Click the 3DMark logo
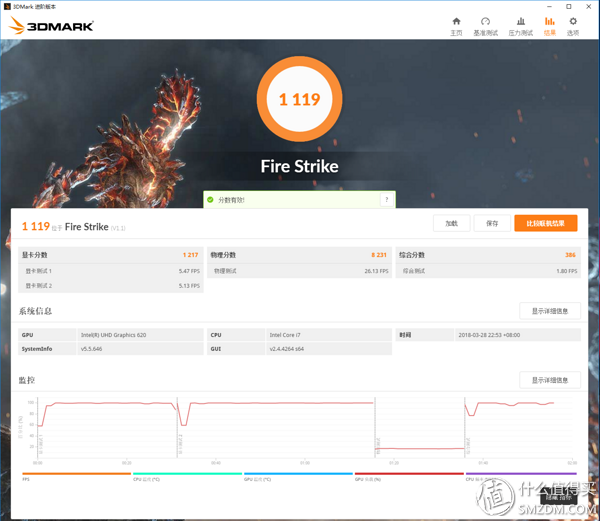 [51, 25]
